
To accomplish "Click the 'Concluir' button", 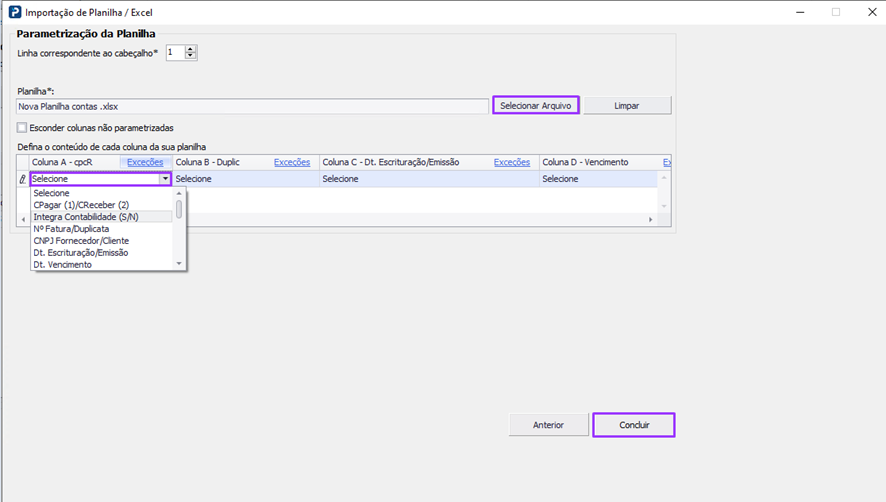I will 634,425.
